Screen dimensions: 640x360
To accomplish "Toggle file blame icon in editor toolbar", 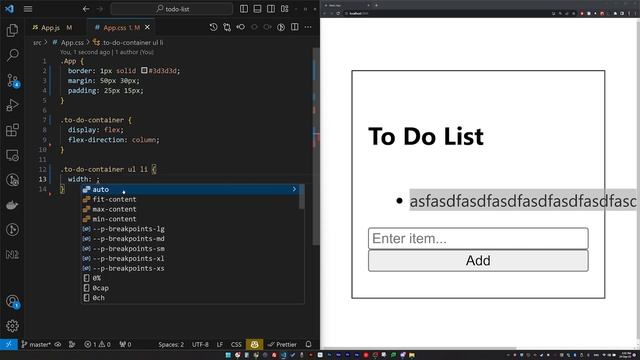I will coord(281,27).
